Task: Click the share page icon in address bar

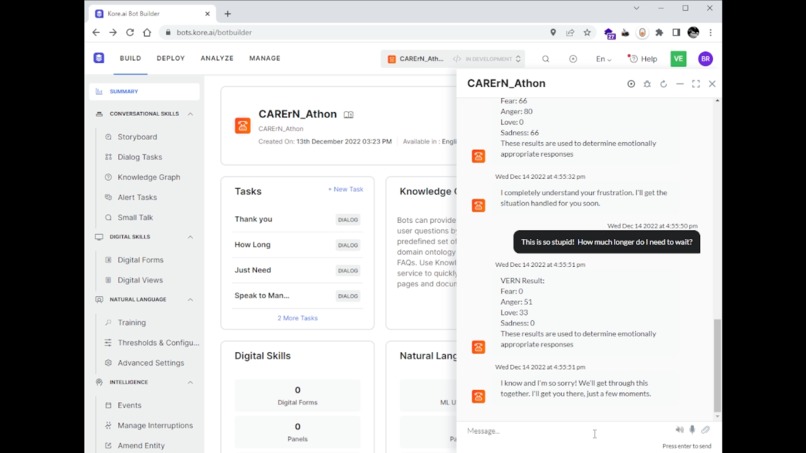Action: 570,32
